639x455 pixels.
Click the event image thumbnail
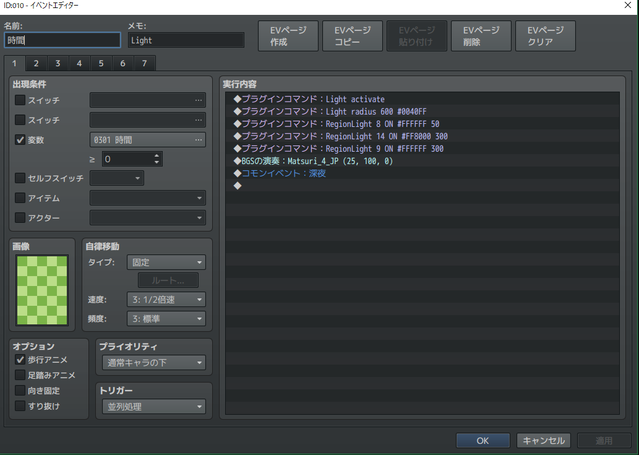[42, 290]
